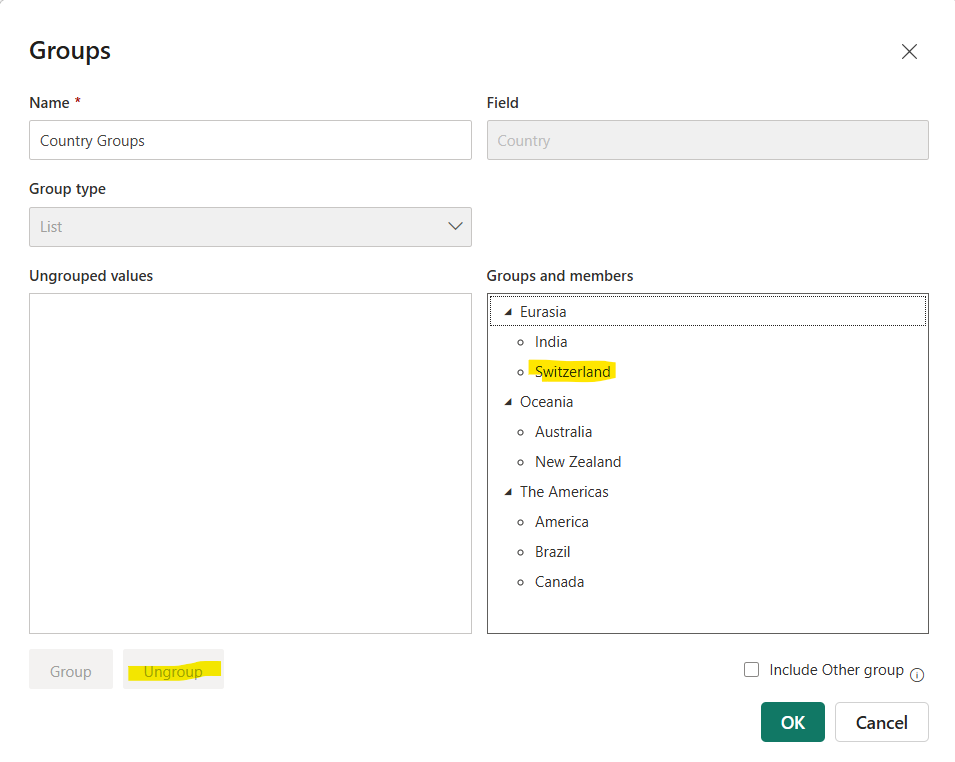Select the highlighted Switzerland member
The image size is (955, 762).
click(x=572, y=371)
